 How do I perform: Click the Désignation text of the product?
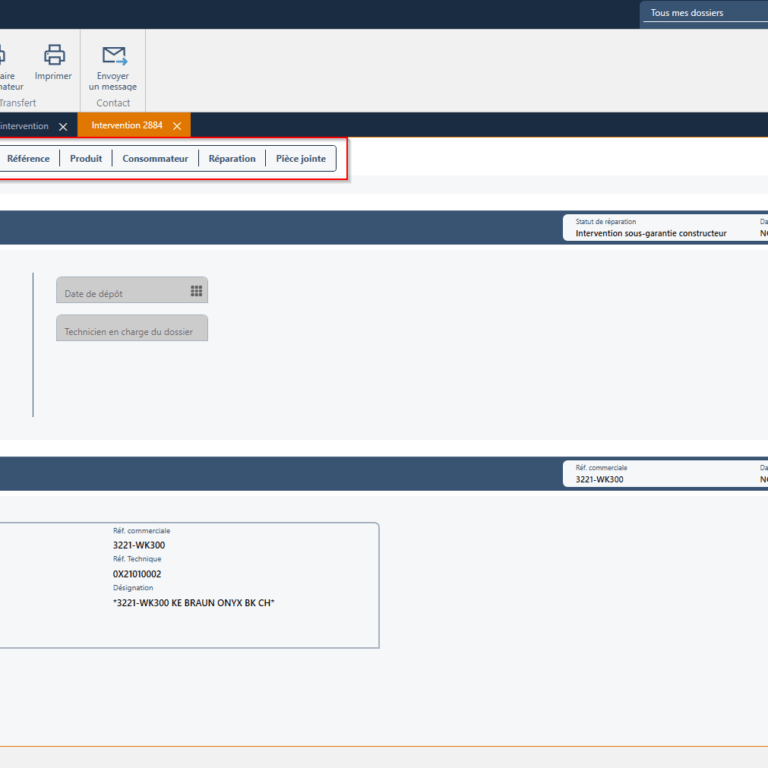pos(193,603)
